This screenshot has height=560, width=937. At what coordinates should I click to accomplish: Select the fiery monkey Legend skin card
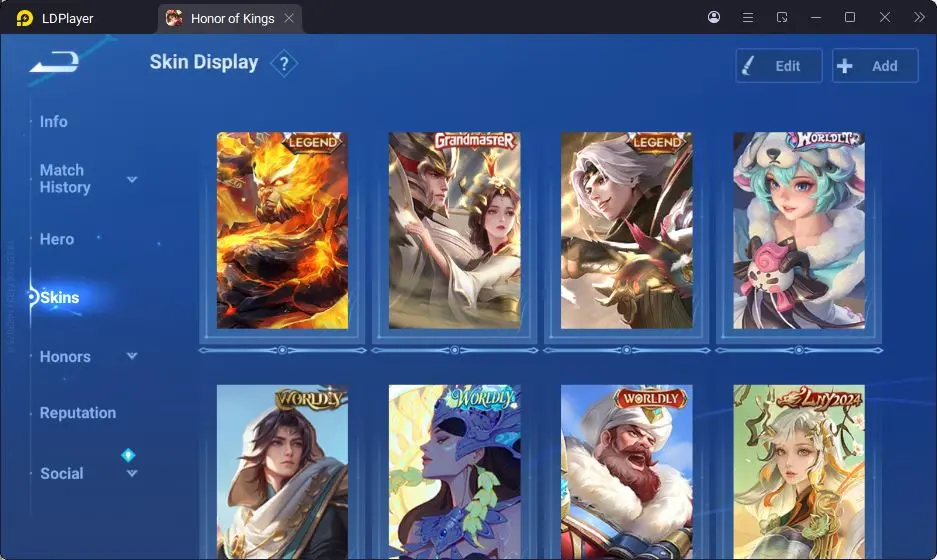coord(282,230)
